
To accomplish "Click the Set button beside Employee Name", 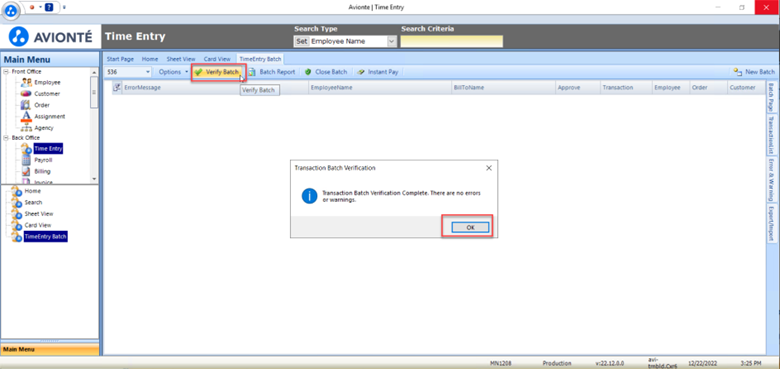I will point(301,42).
